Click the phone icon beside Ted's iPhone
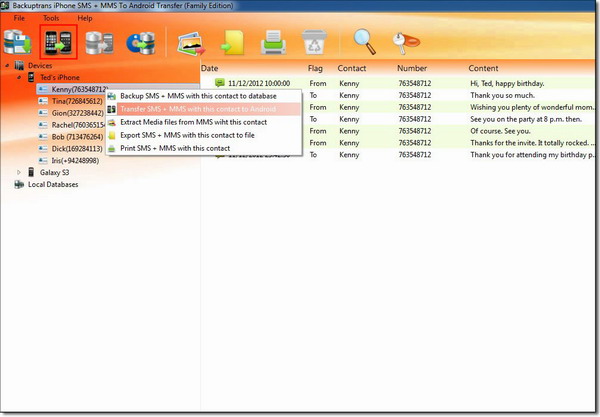This screenshot has width=600, height=417. [x=31, y=77]
